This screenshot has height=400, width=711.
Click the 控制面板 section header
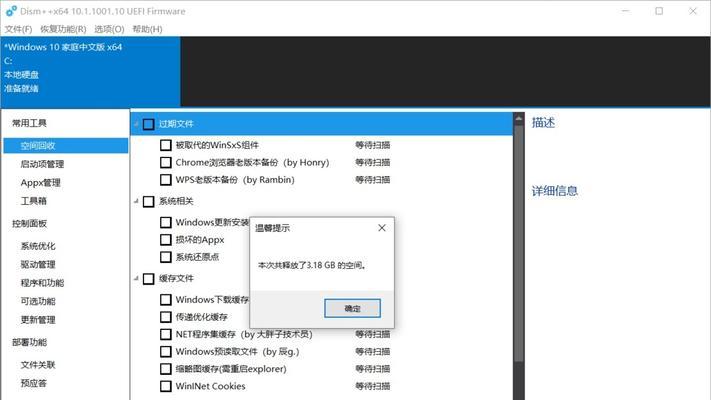tap(29, 224)
